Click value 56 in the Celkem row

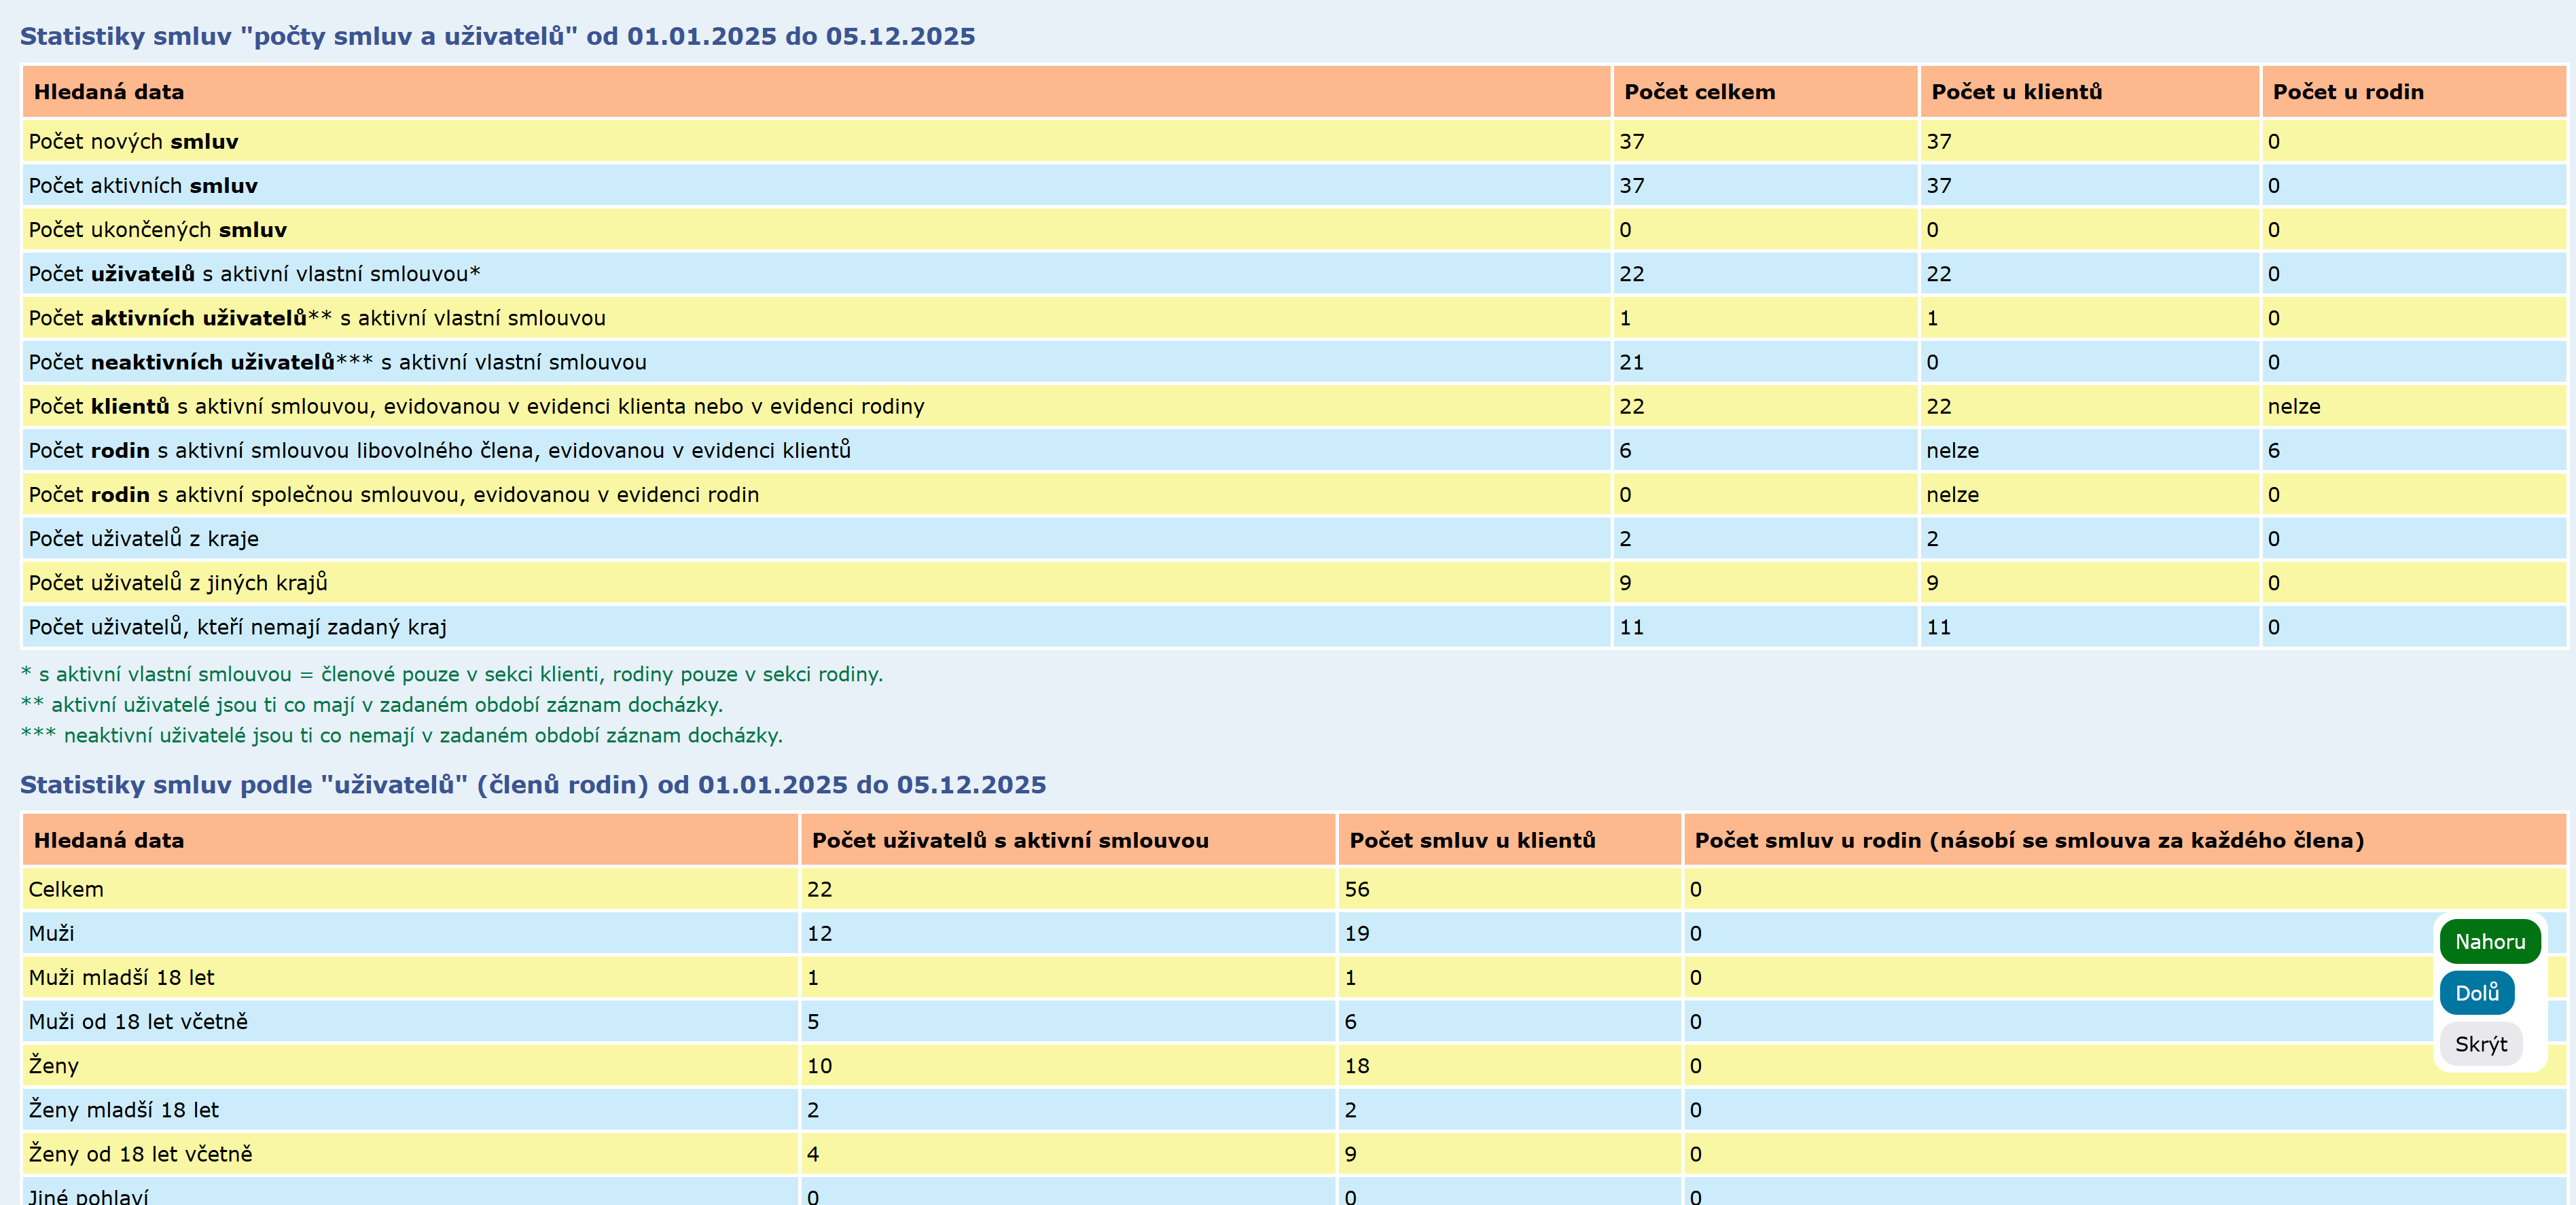coord(1356,889)
